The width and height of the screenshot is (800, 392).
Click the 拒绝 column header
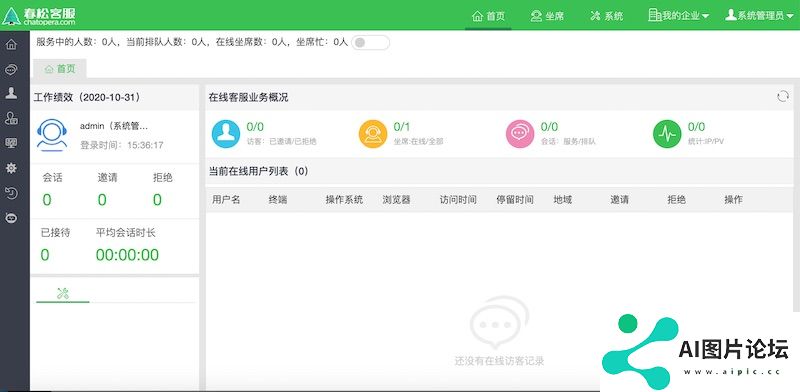coord(677,200)
